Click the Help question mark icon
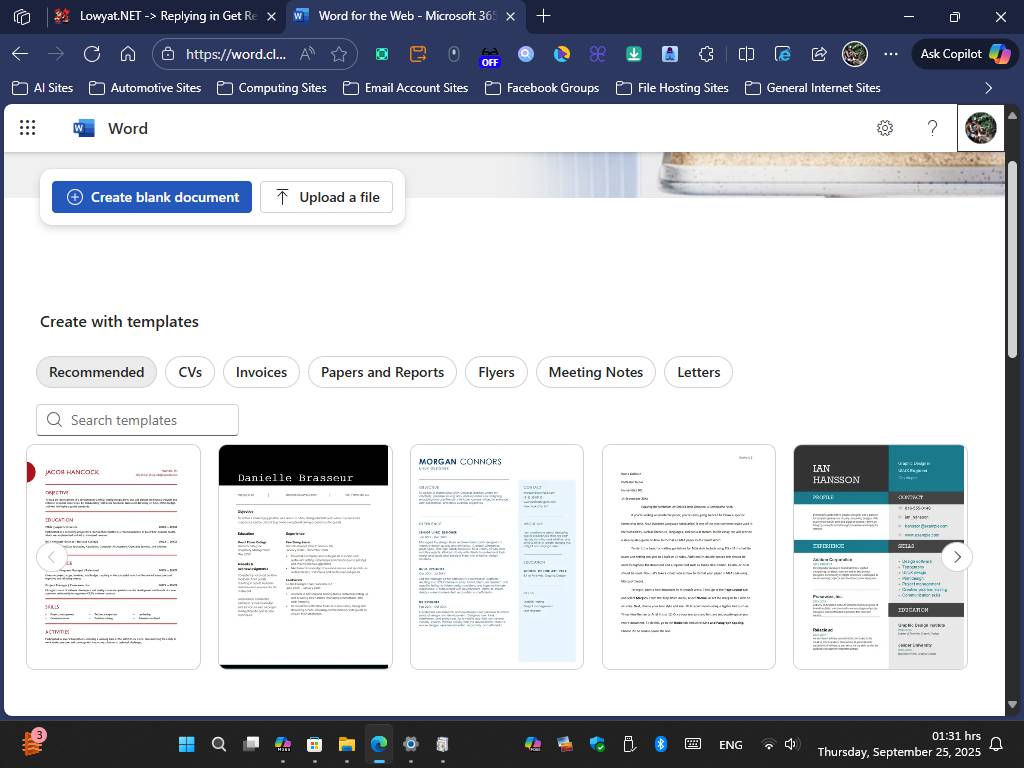 932,128
